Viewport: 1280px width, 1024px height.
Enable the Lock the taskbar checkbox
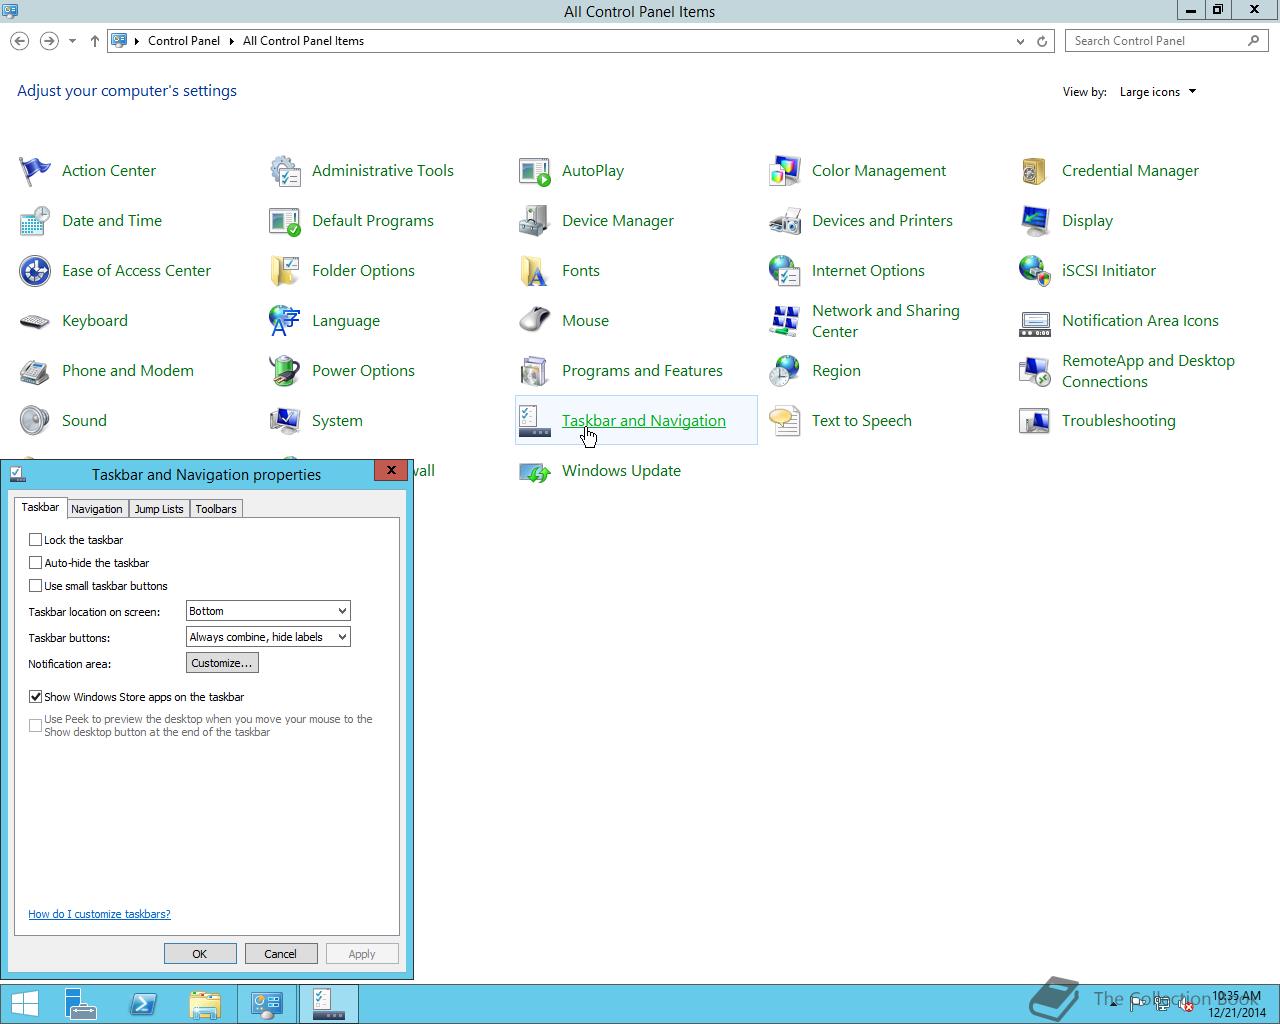tap(36, 539)
